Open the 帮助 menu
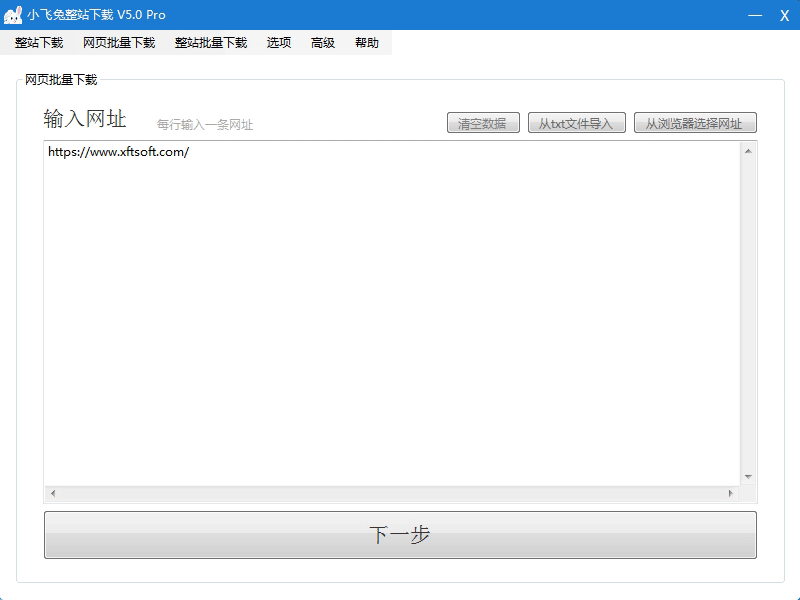This screenshot has width=800, height=600. point(367,43)
